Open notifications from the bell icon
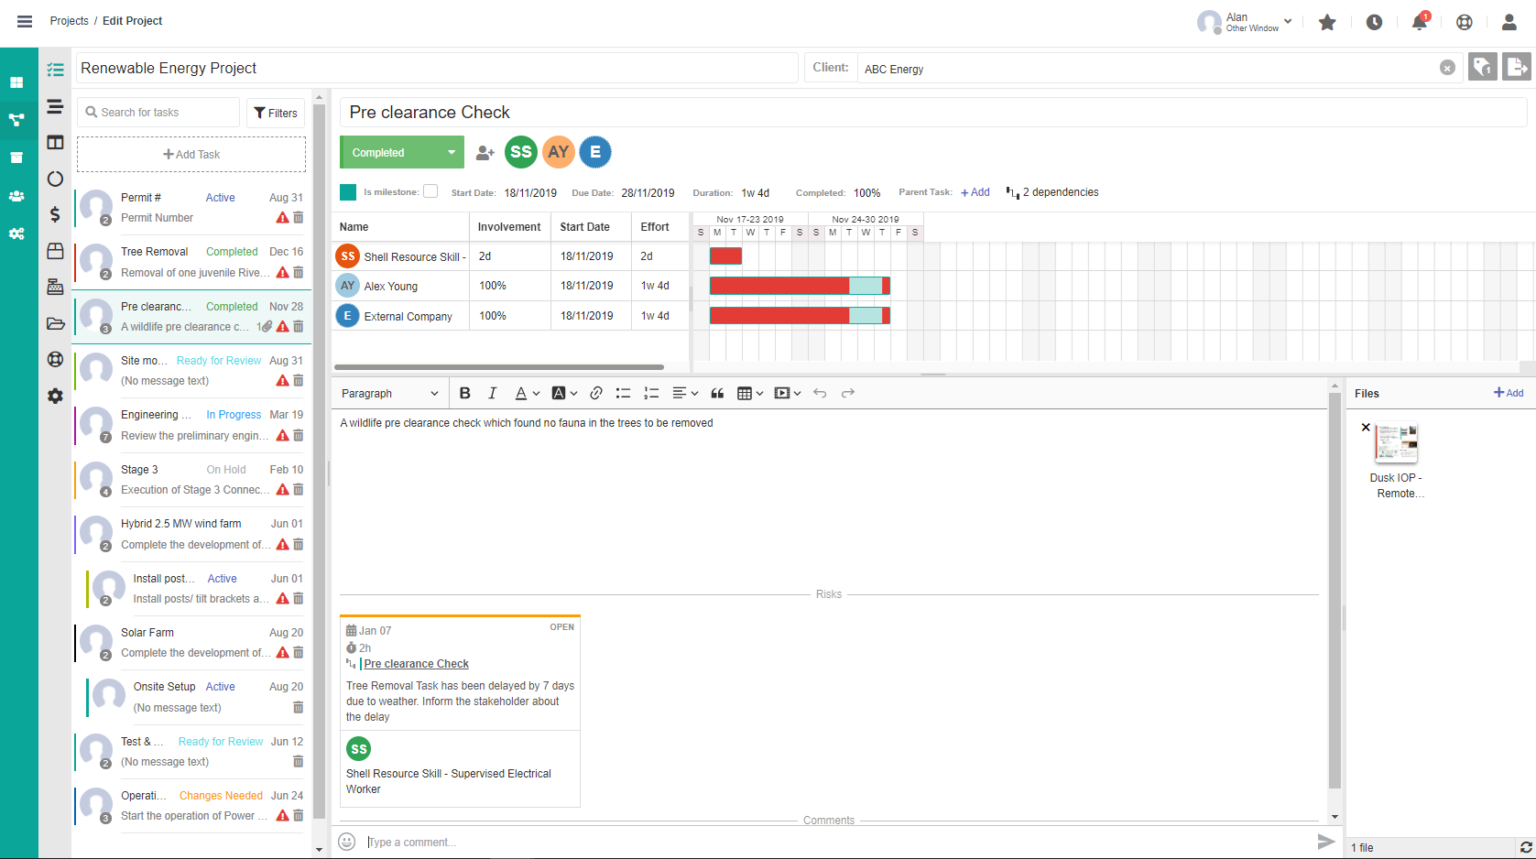This screenshot has height=859, width=1536. tap(1419, 21)
